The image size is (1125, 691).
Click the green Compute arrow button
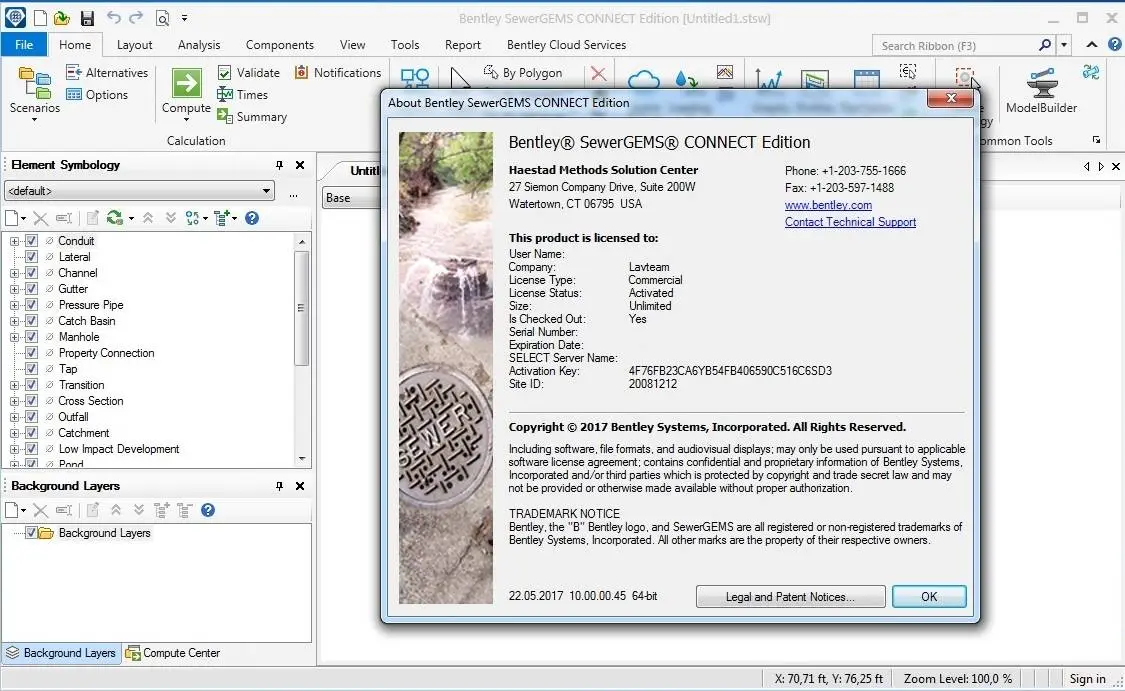tap(186, 84)
